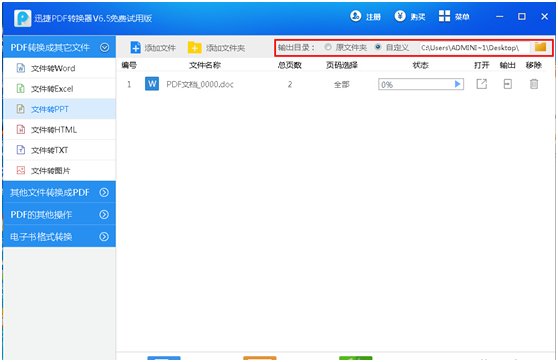Screen dimensions: 558x362
Task: Click 全部 page selection cell
Action: click(342, 84)
